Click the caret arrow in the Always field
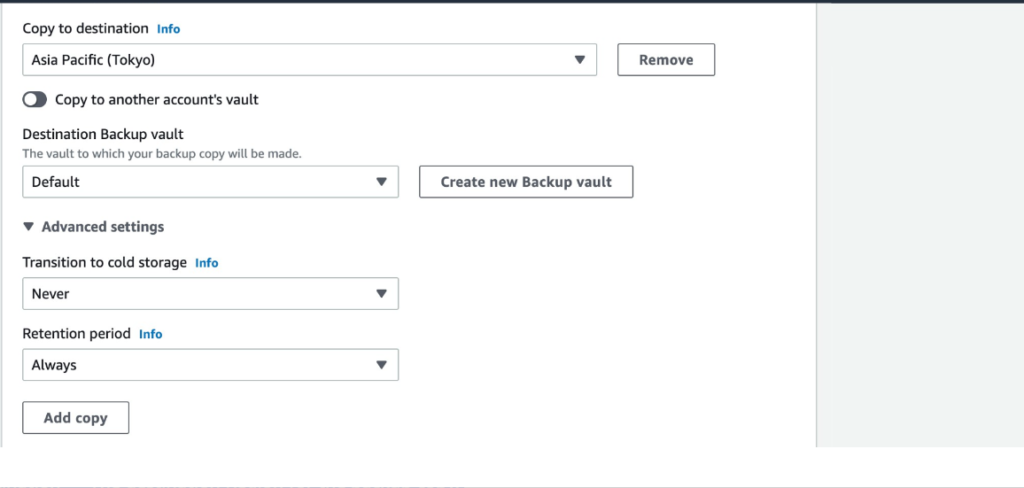The height and width of the screenshot is (488, 1024). 381,365
